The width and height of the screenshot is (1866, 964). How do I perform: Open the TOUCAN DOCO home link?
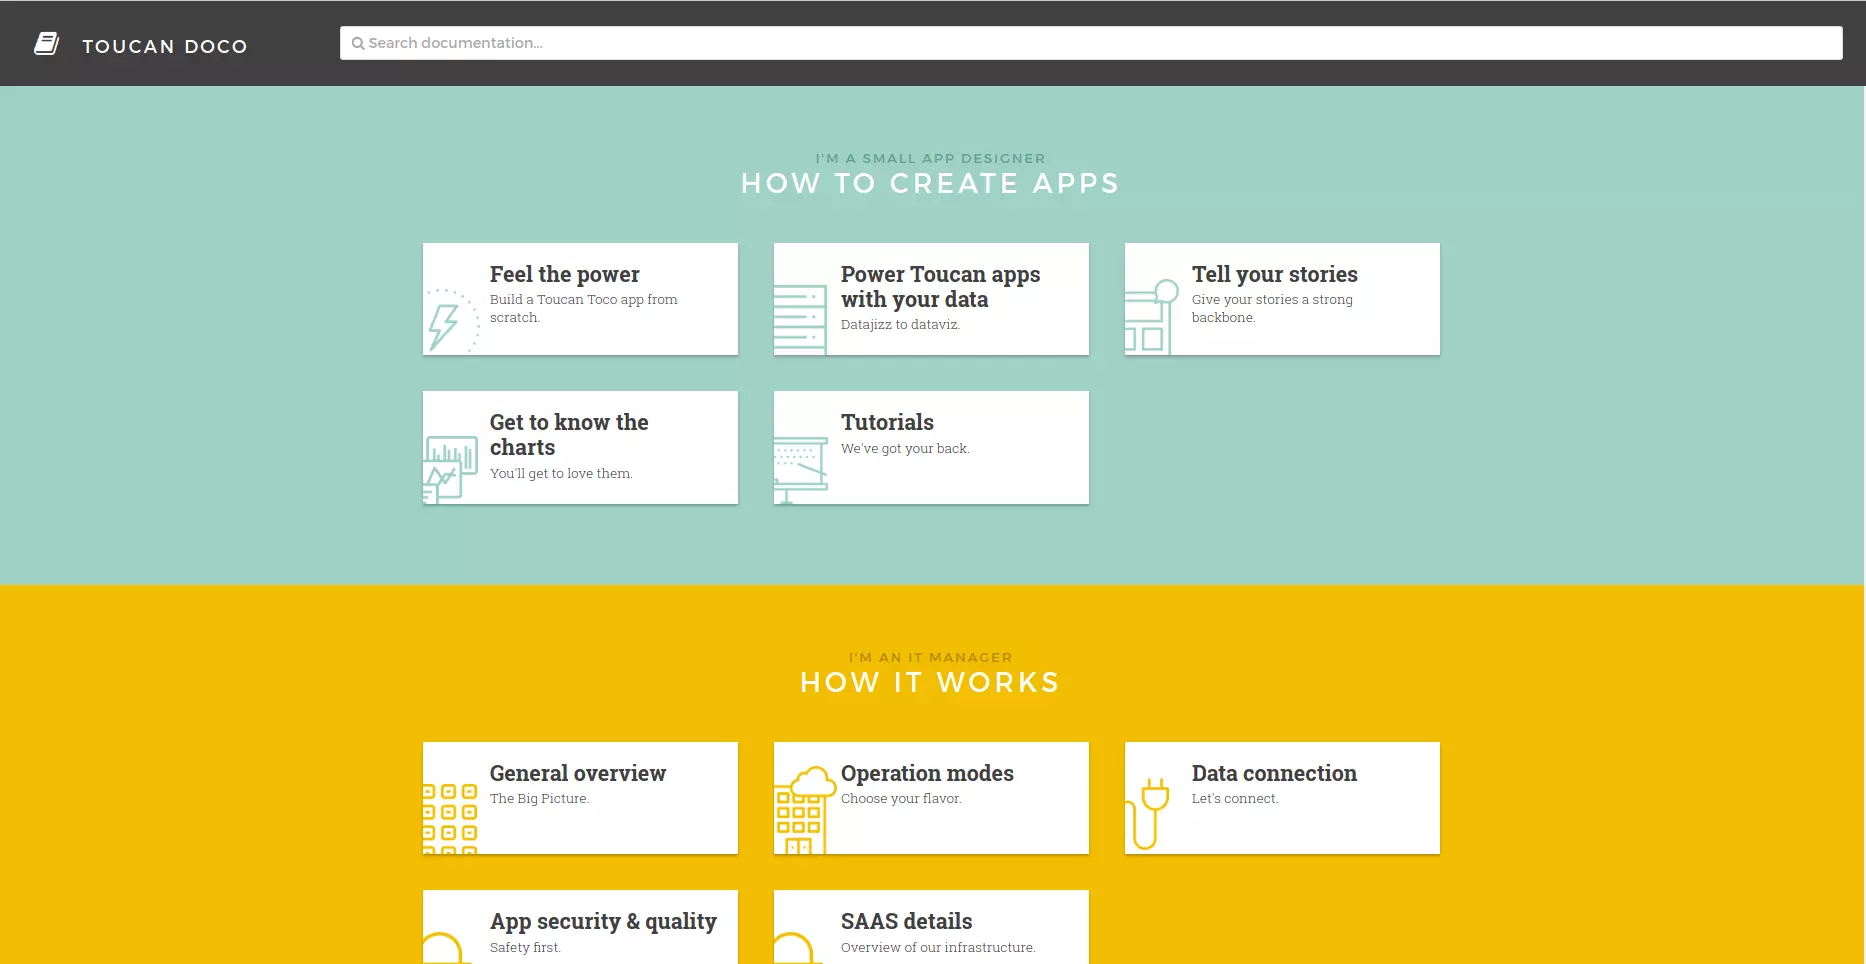coord(164,46)
